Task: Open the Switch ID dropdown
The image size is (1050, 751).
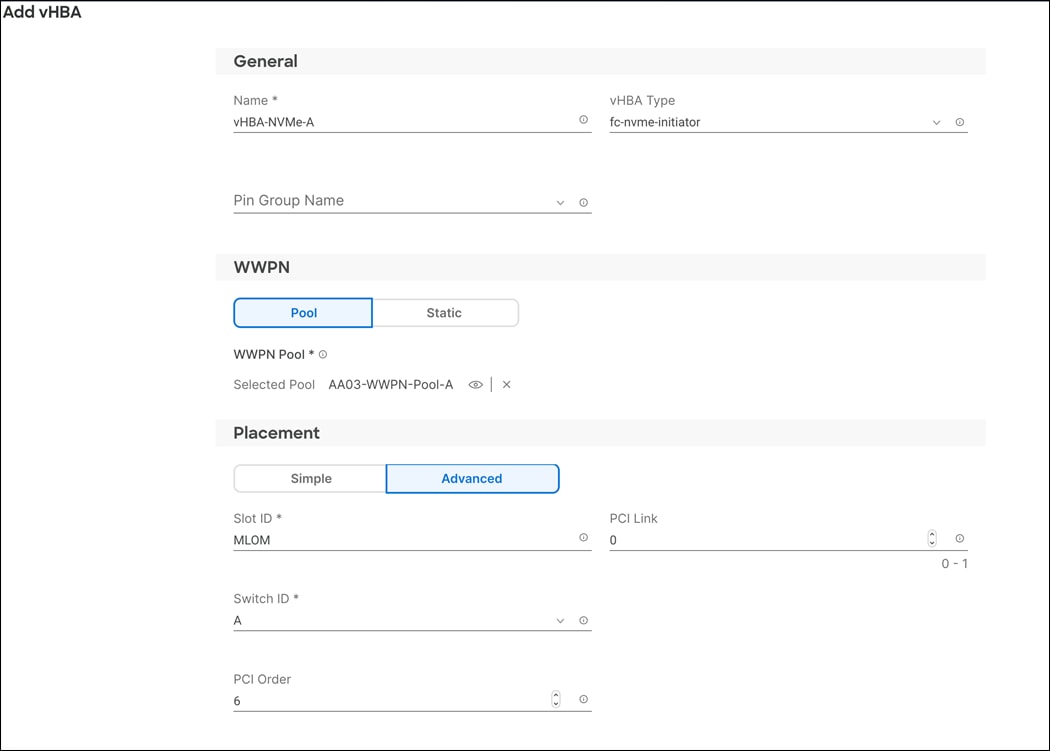Action: tap(560, 620)
